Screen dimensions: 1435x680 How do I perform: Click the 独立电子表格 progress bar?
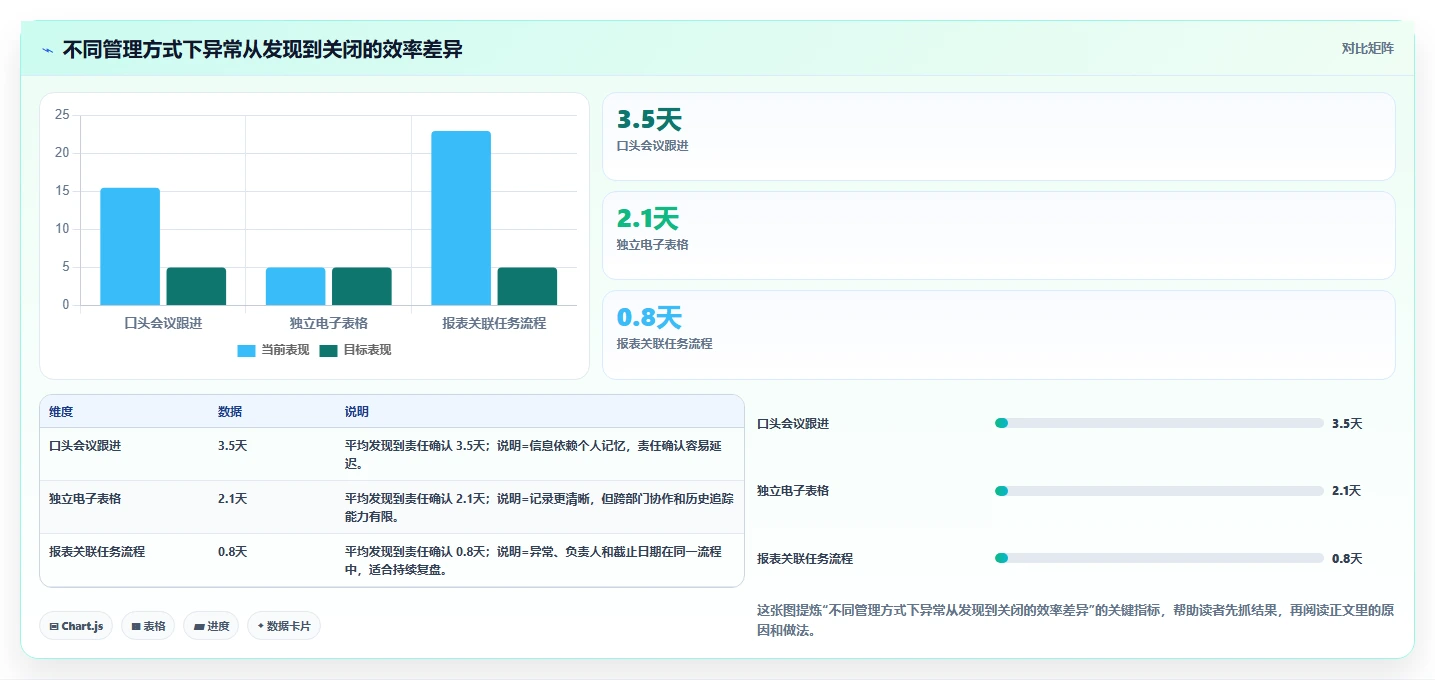click(x=1159, y=491)
